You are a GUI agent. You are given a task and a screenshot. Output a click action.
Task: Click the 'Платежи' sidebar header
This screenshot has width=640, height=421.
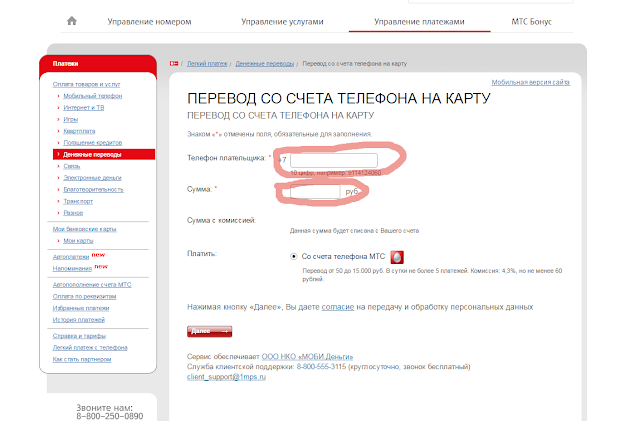65,64
